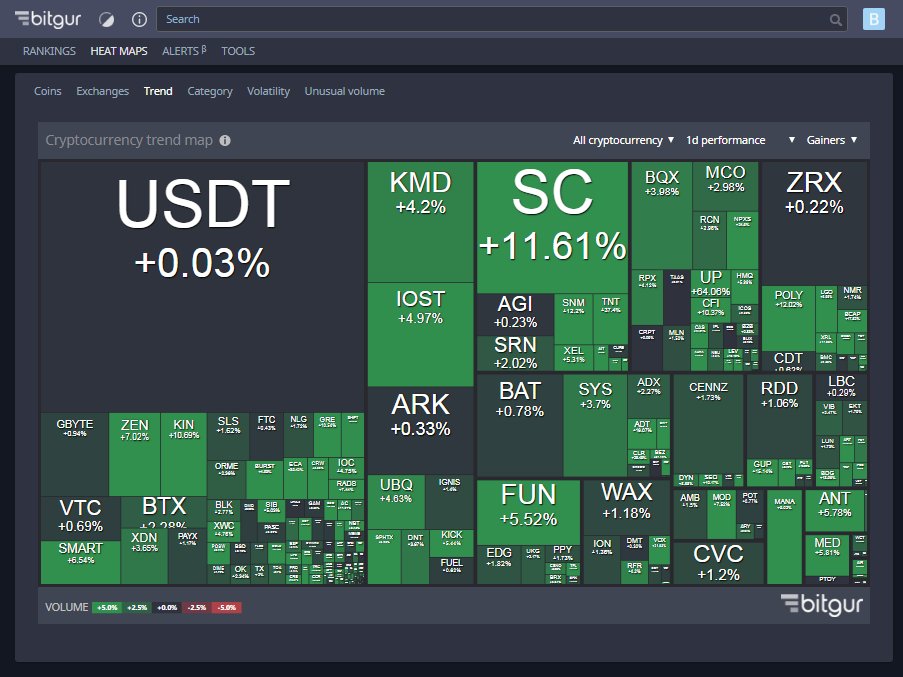Image resolution: width=903 pixels, height=677 pixels.
Task: Switch to the Category tab
Action: tap(210, 91)
